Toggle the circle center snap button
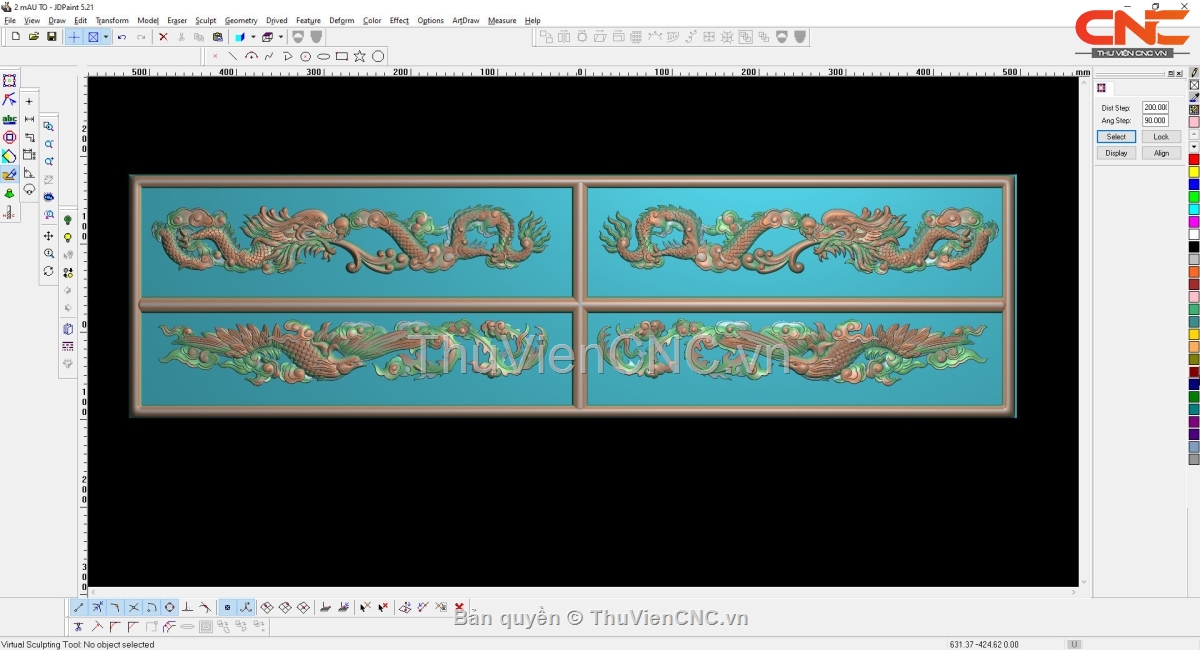This screenshot has width=1200, height=650. pos(169,607)
